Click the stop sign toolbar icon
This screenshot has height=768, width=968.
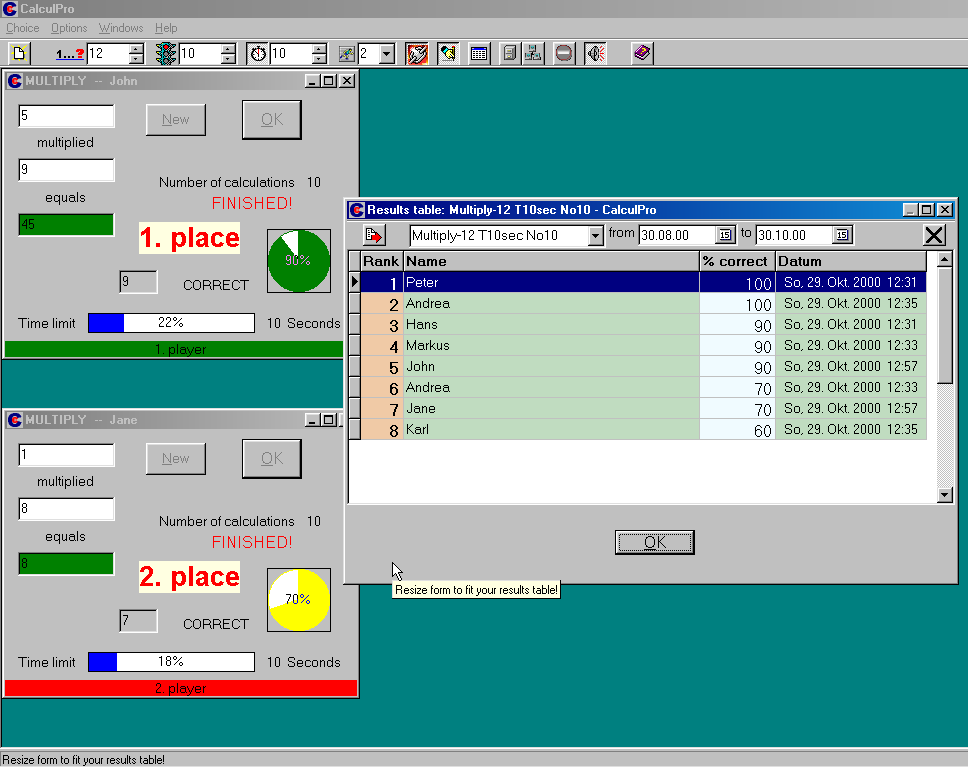563,53
